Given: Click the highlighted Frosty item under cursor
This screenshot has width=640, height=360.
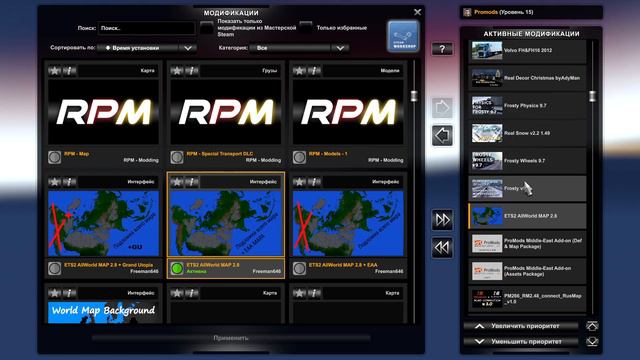Looking at the screenshot, I should [x=527, y=189].
